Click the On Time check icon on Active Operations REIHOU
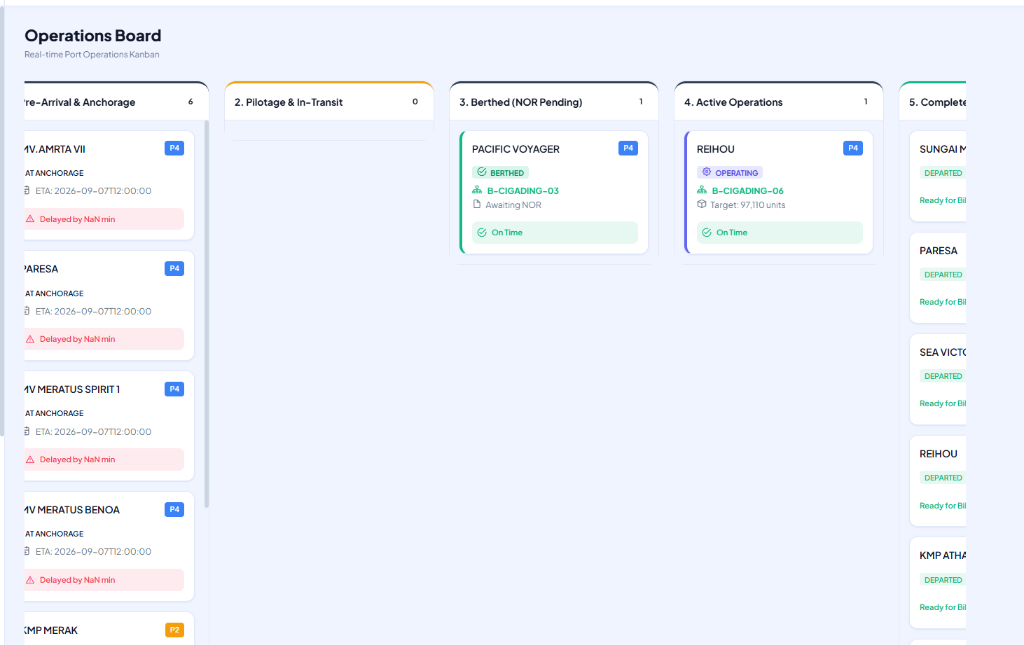This screenshot has height=645, width=1024. click(707, 232)
